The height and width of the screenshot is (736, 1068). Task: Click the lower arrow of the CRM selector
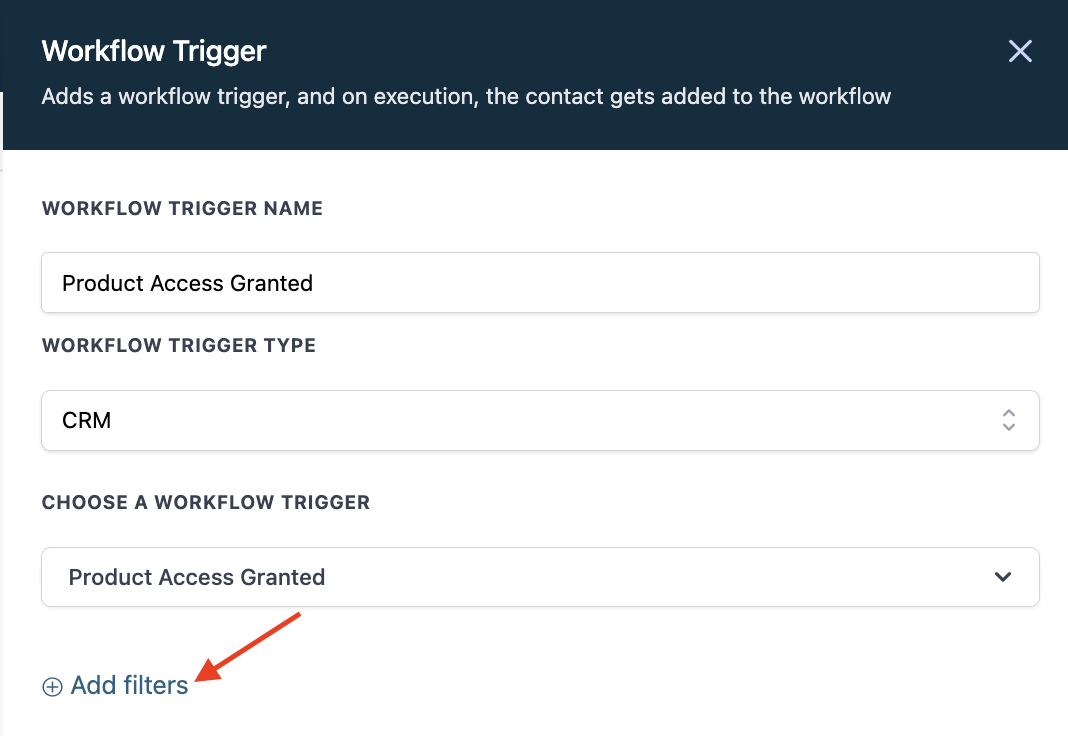pyautogui.click(x=1008, y=427)
